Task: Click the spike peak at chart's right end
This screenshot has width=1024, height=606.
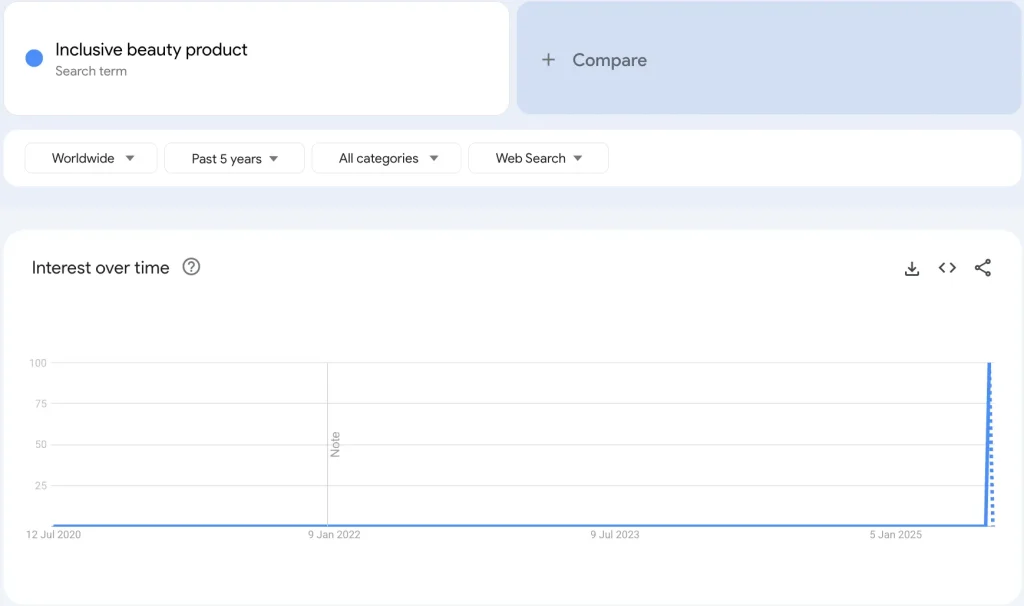Action: 989,365
